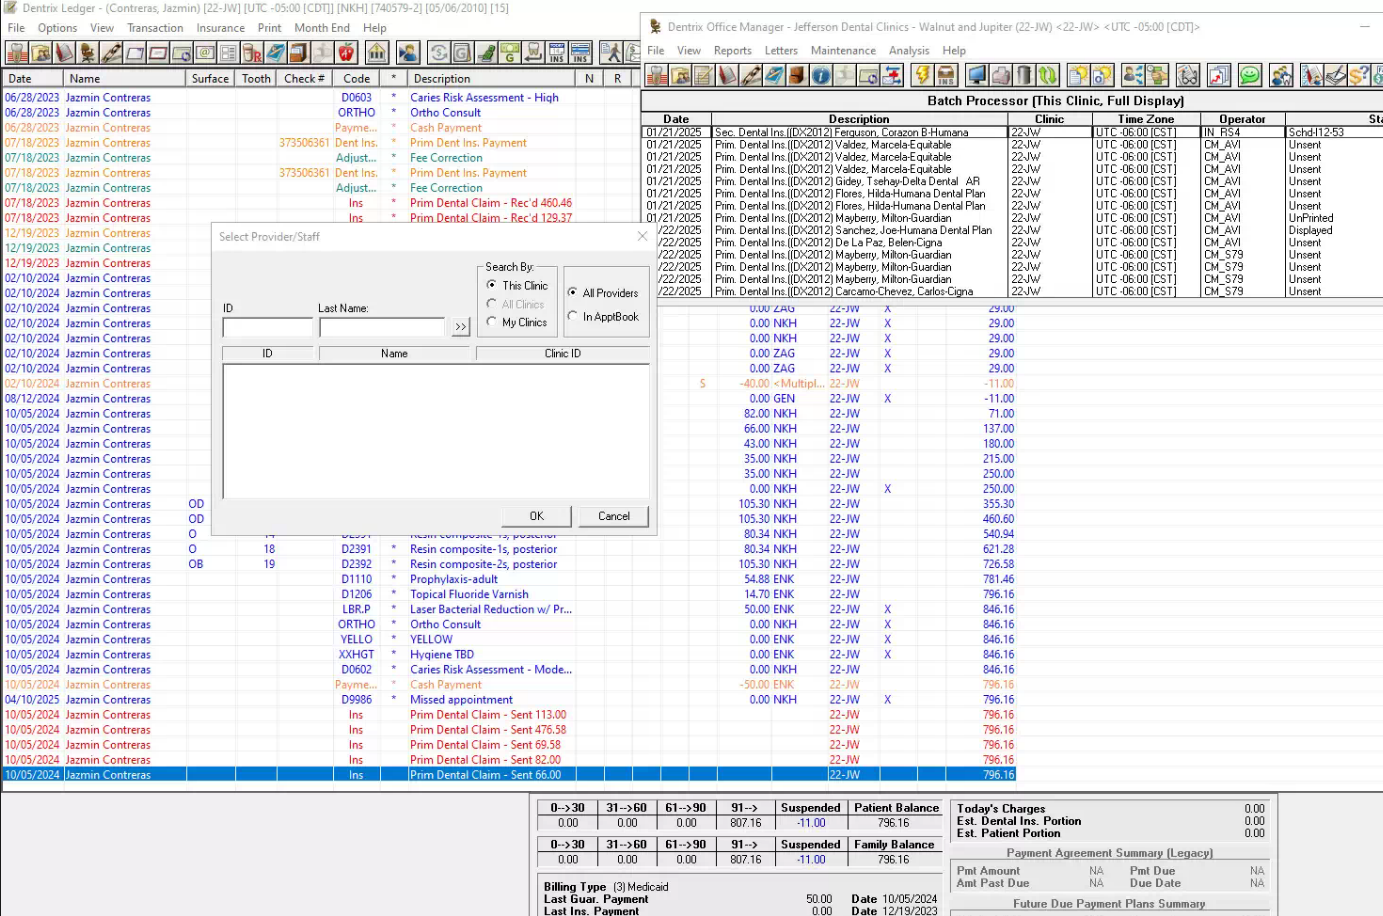Open the Insurance menu in Ledger

pos(220,28)
